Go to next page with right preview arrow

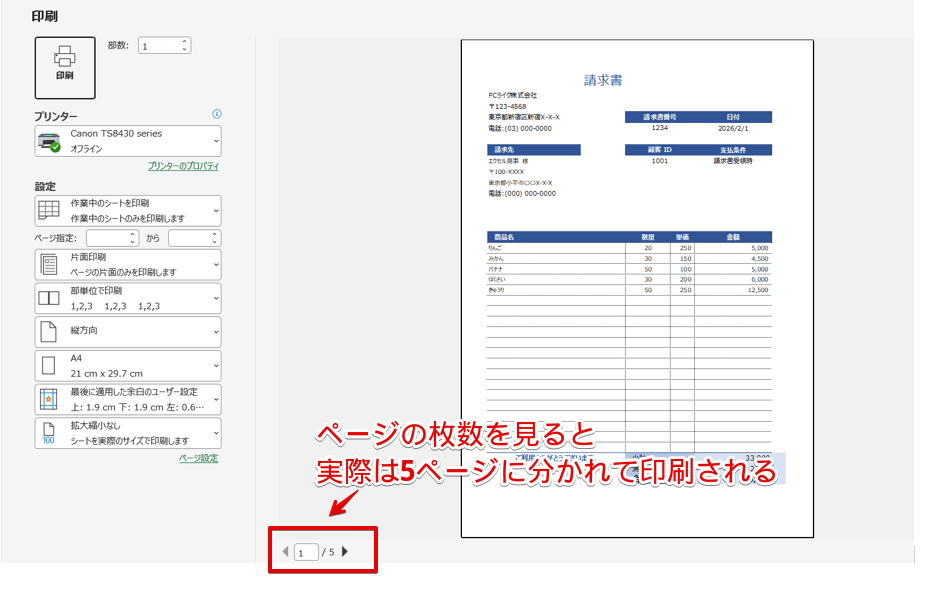pos(346,551)
